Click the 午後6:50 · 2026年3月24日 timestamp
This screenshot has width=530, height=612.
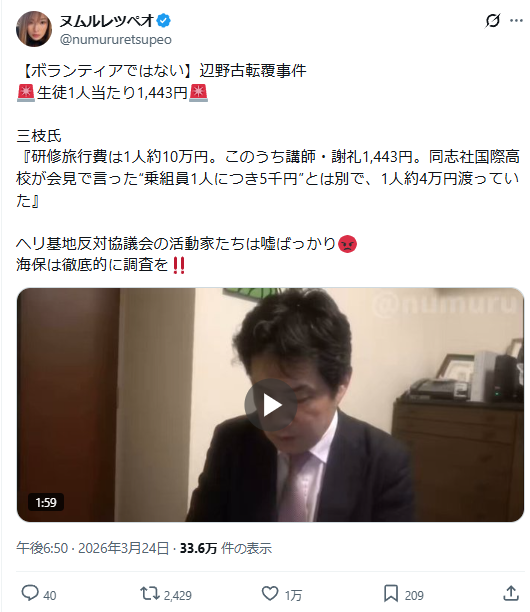[x=92, y=548]
